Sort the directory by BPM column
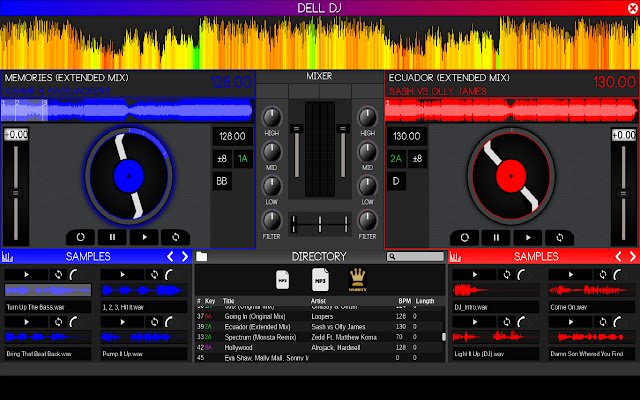 click(404, 301)
